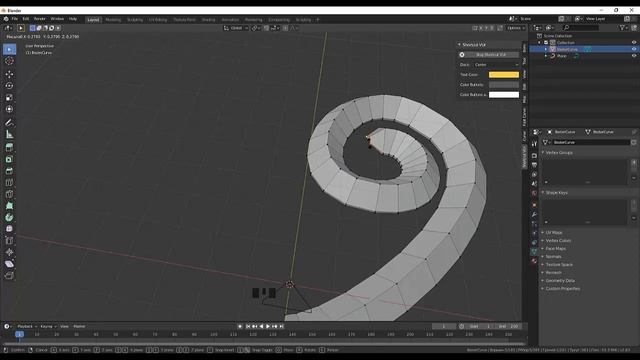Toggle visibility of Plane in outliner
This screenshot has height=360, width=640.
tap(634, 56)
